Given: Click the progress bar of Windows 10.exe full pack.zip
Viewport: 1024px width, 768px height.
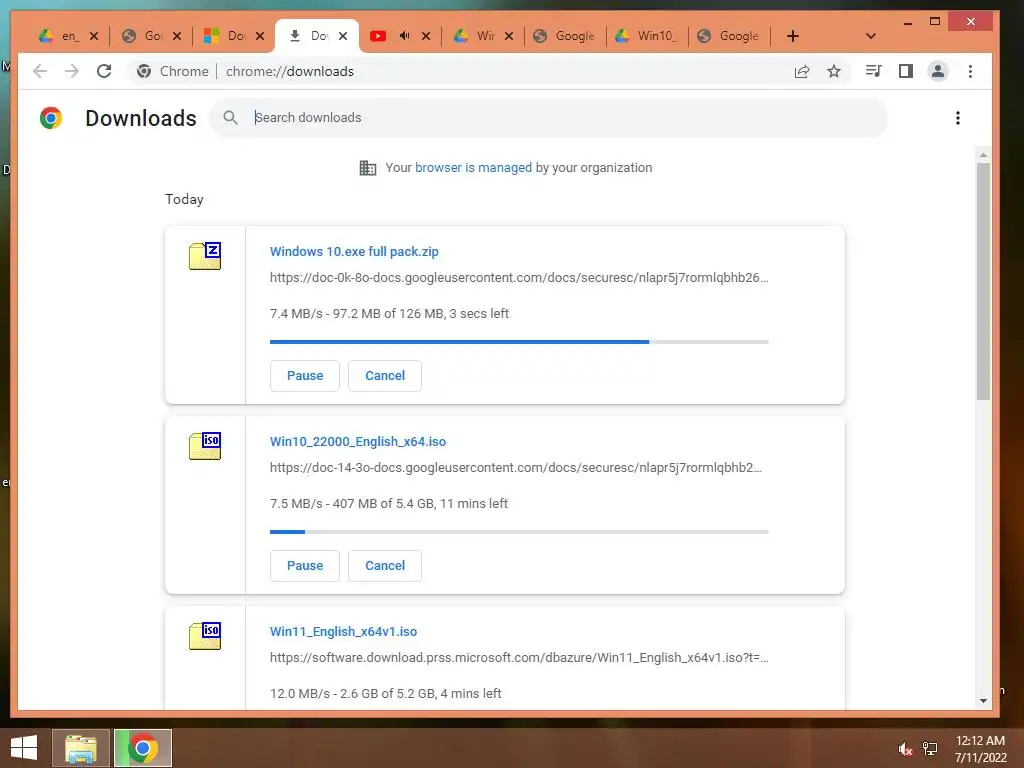Looking at the screenshot, I should coord(519,342).
